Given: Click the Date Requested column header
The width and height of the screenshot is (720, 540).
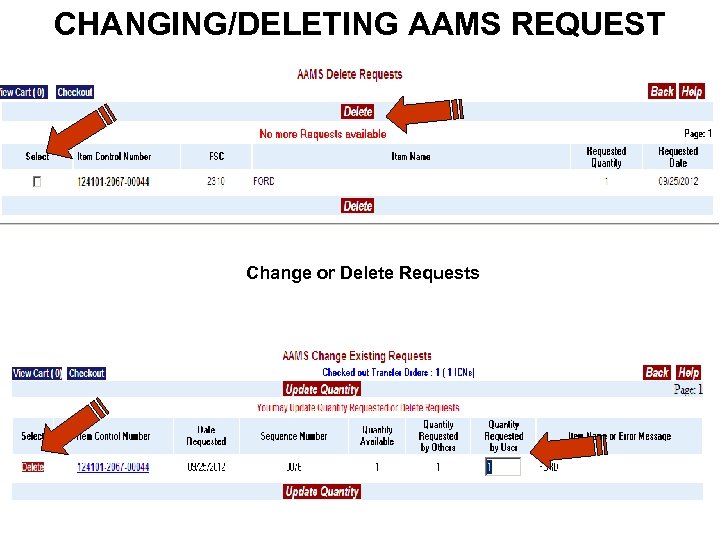Looking at the screenshot, I should 206,435.
